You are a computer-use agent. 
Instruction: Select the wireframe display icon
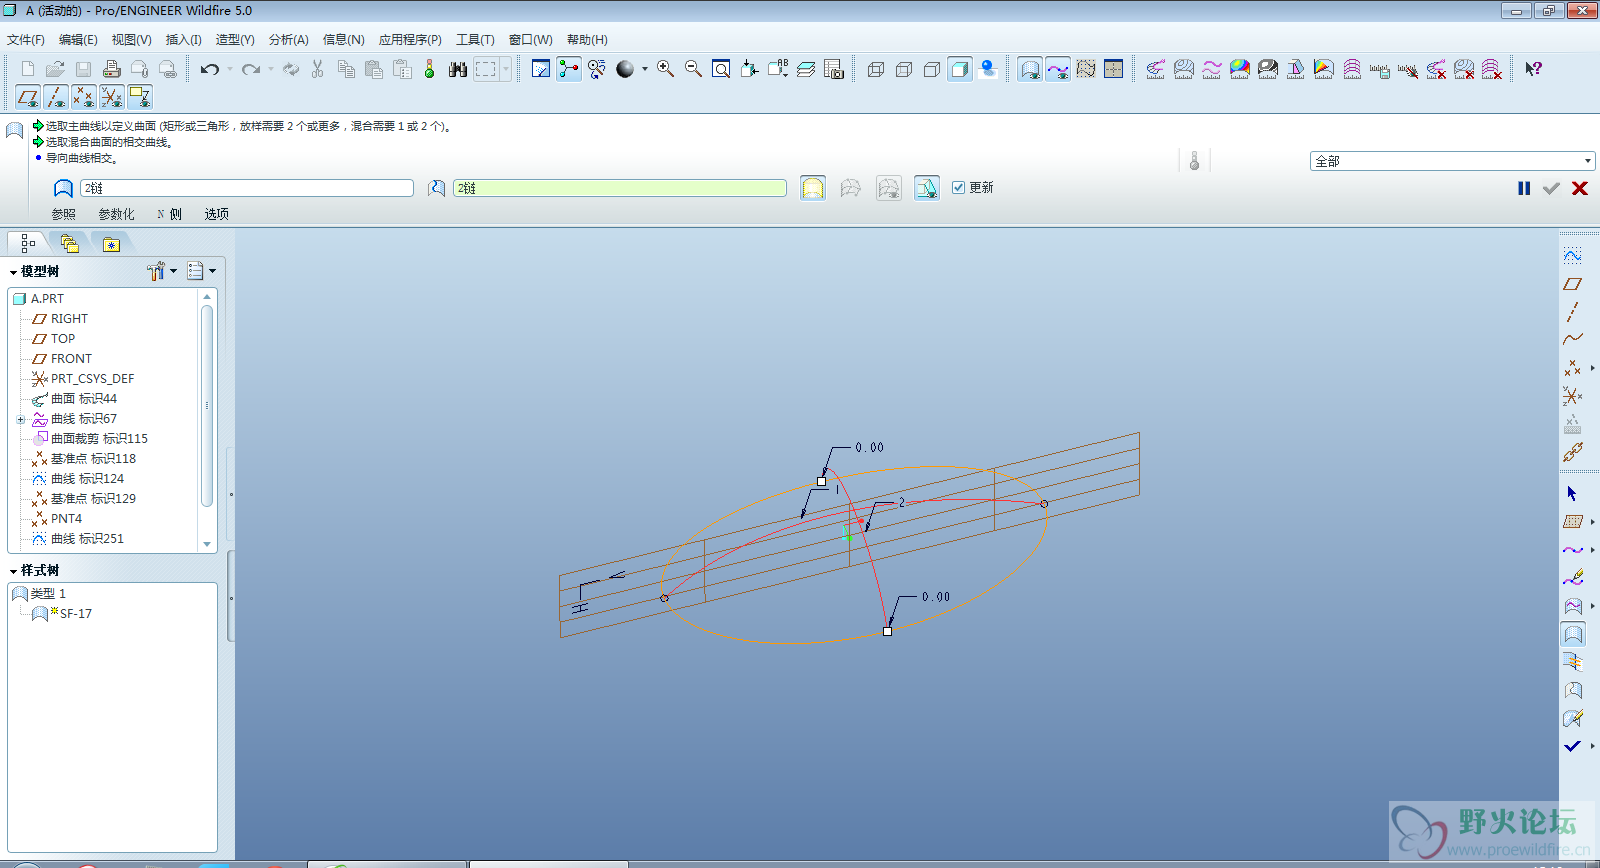point(876,69)
